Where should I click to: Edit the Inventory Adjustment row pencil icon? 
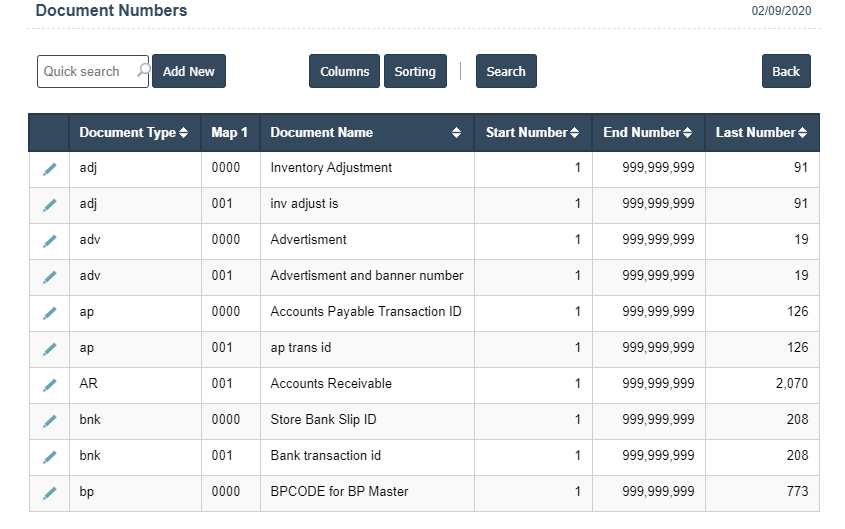point(49,169)
